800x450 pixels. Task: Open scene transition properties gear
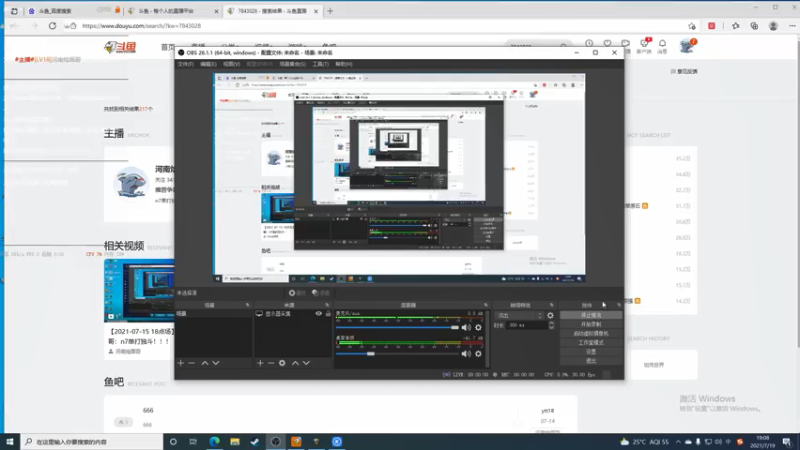pyautogui.click(x=550, y=315)
